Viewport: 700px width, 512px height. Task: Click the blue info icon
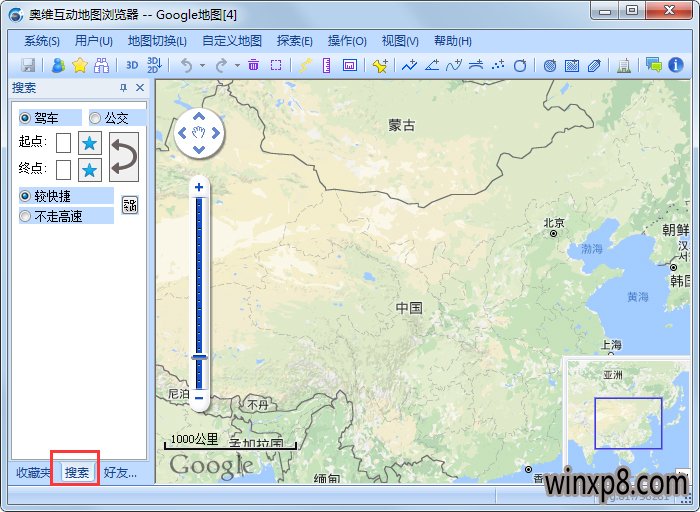click(676, 65)
